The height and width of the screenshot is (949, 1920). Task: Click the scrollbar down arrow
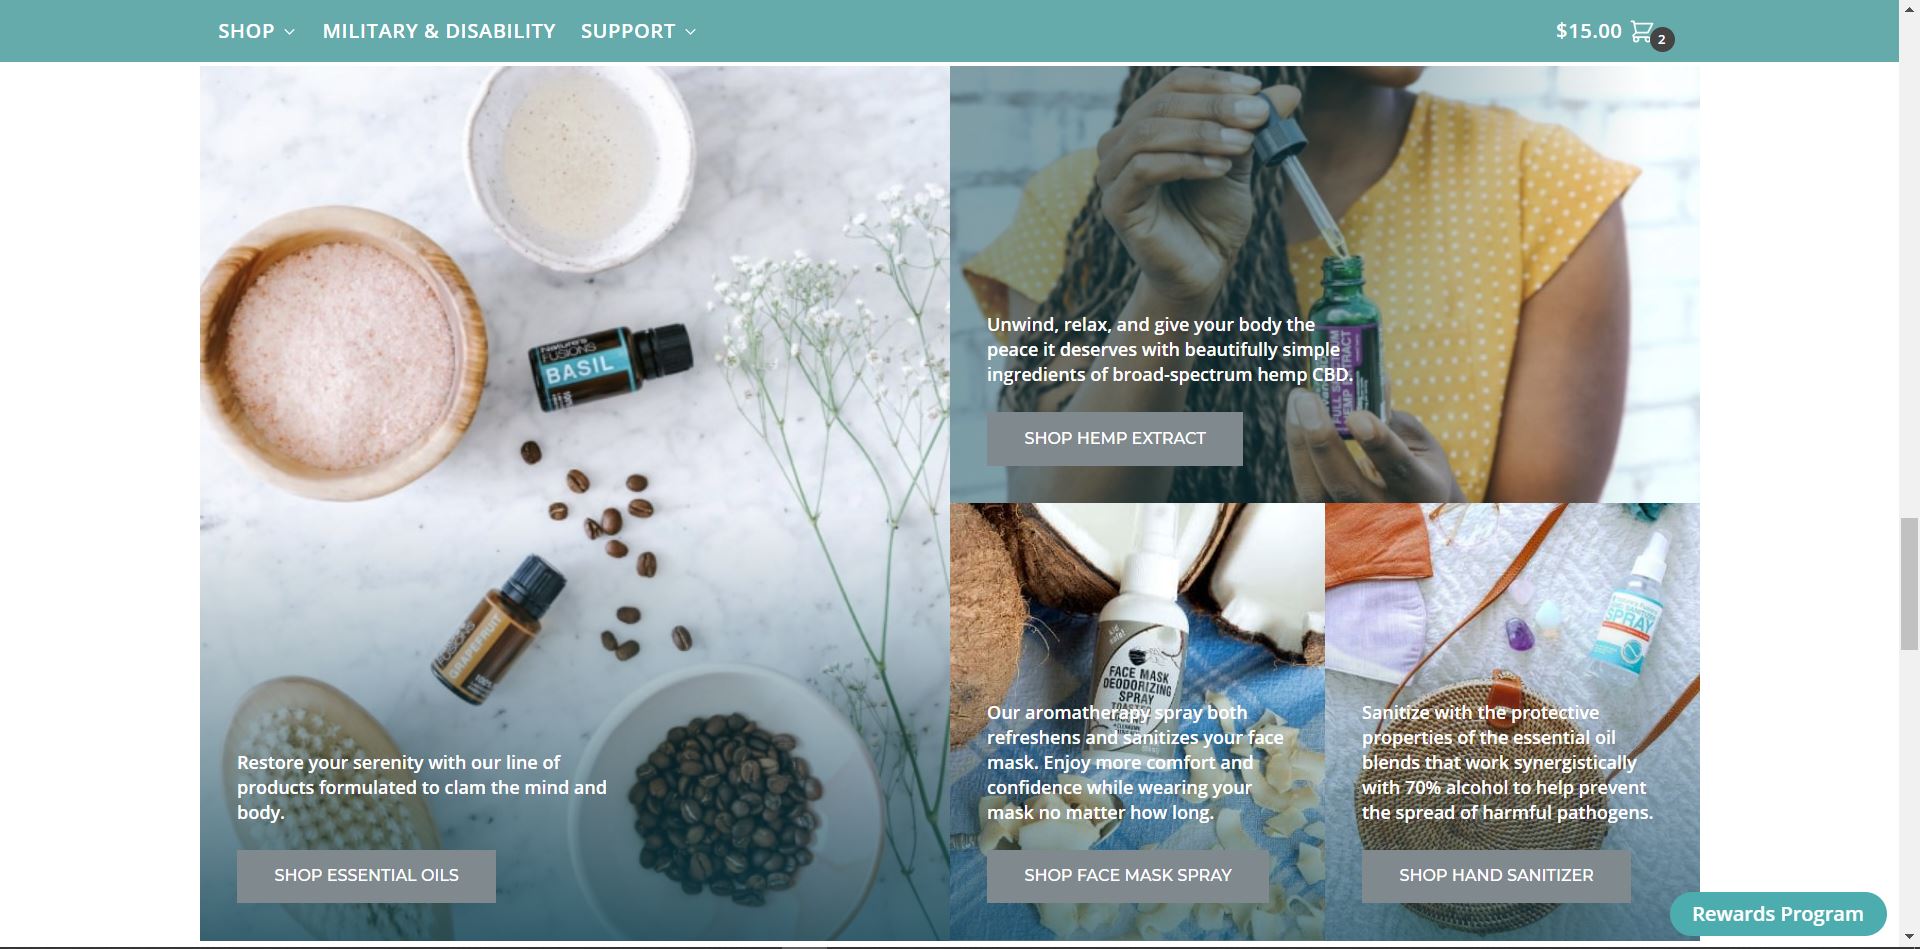coord(1909,938)
